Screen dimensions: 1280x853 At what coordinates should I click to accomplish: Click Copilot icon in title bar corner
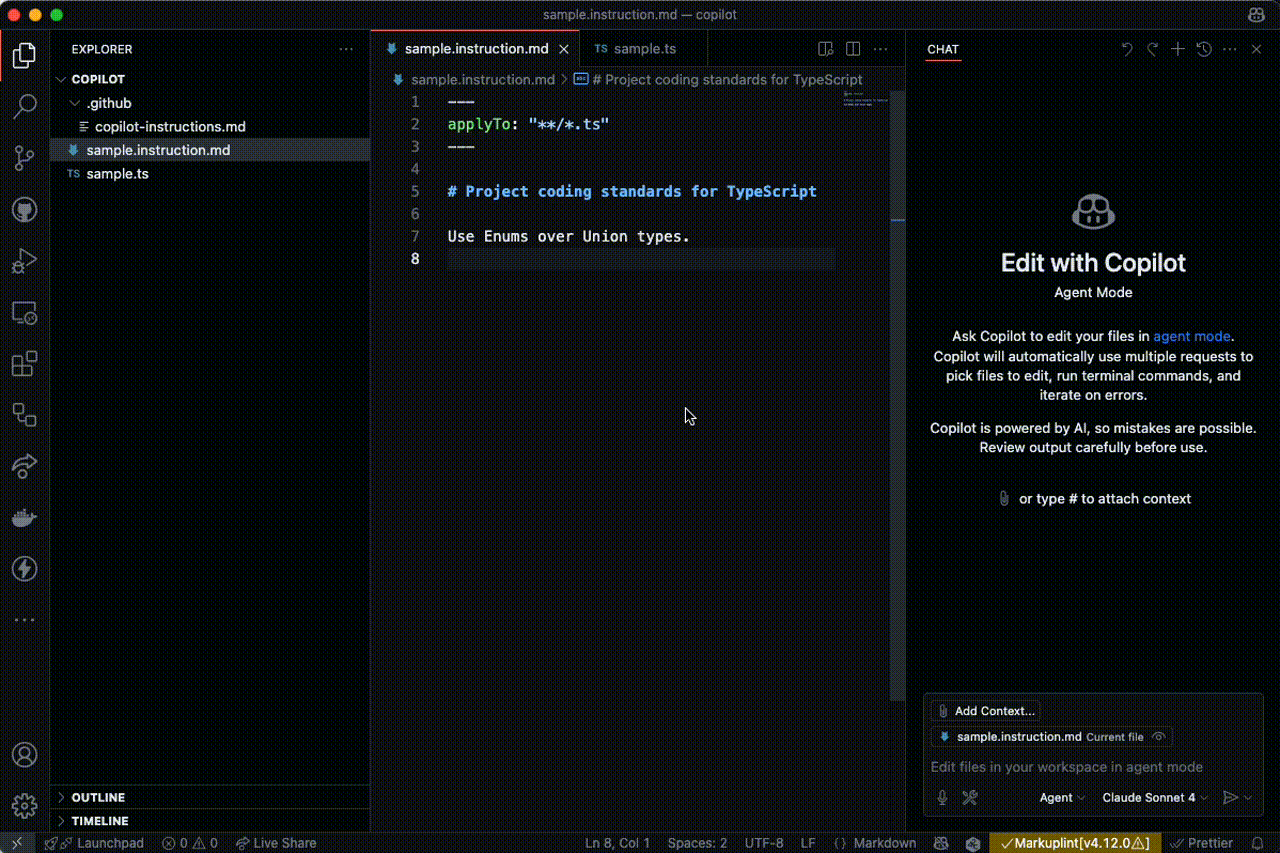[1256, 15]
